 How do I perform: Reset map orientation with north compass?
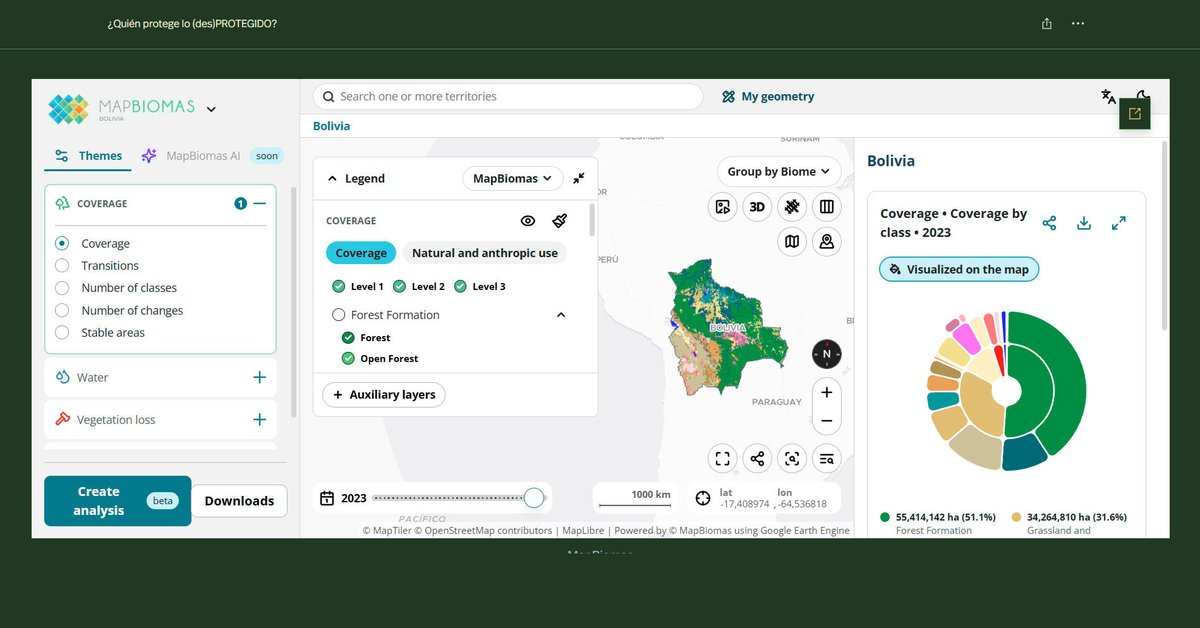point(827,354)
